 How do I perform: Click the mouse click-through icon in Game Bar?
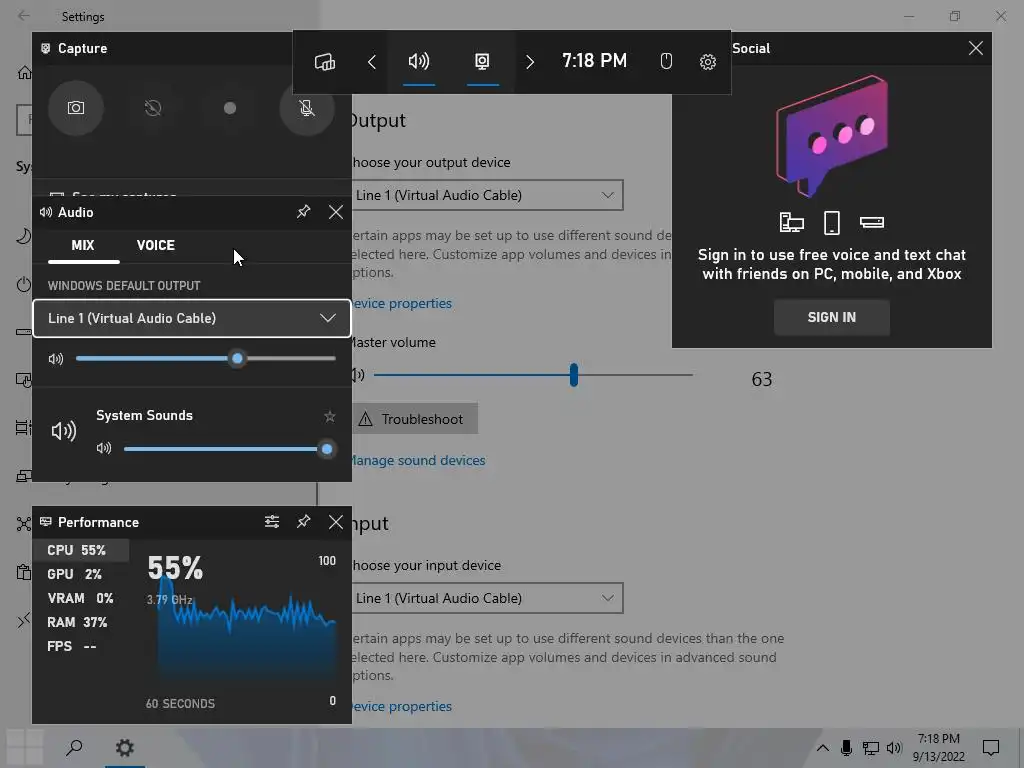(x=666, y=62)
